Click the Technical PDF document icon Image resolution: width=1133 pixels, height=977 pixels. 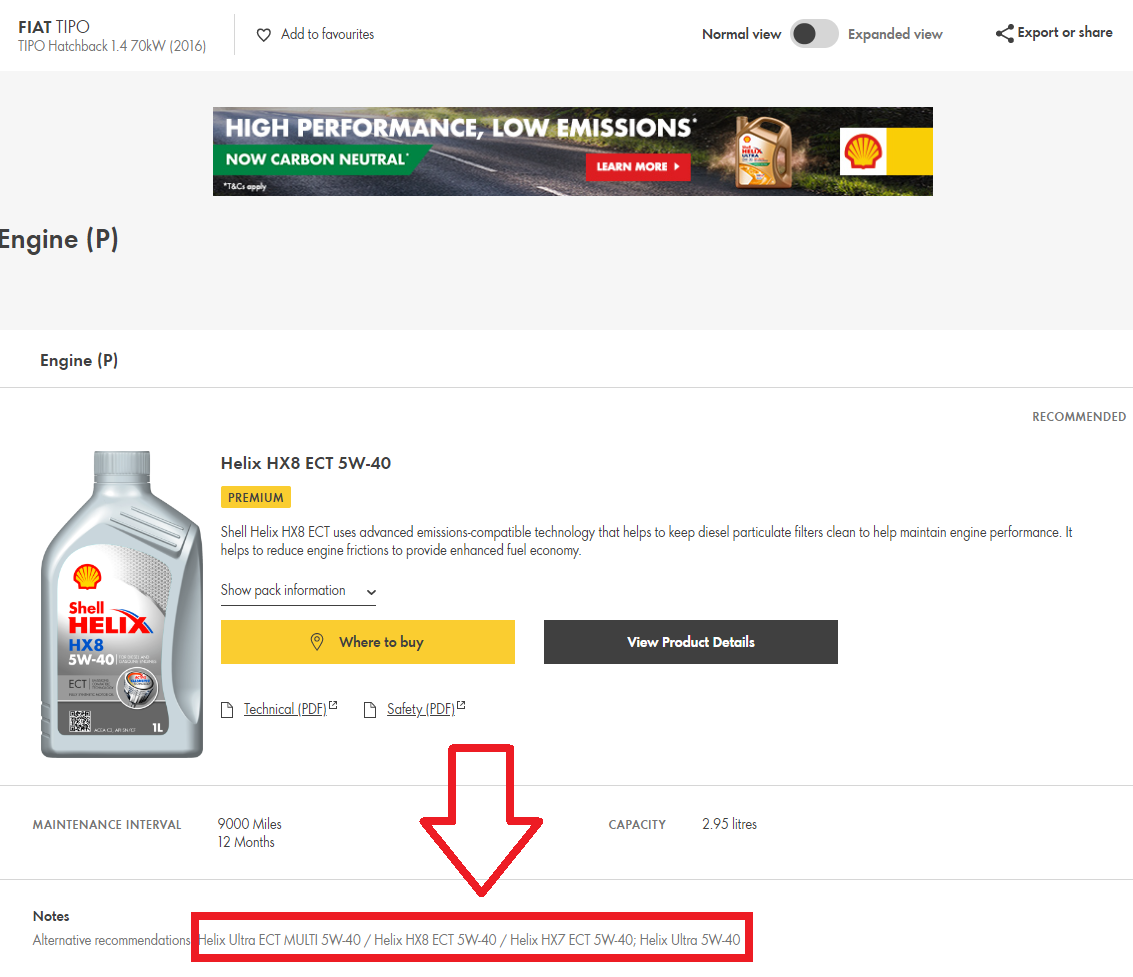point(229,710)
